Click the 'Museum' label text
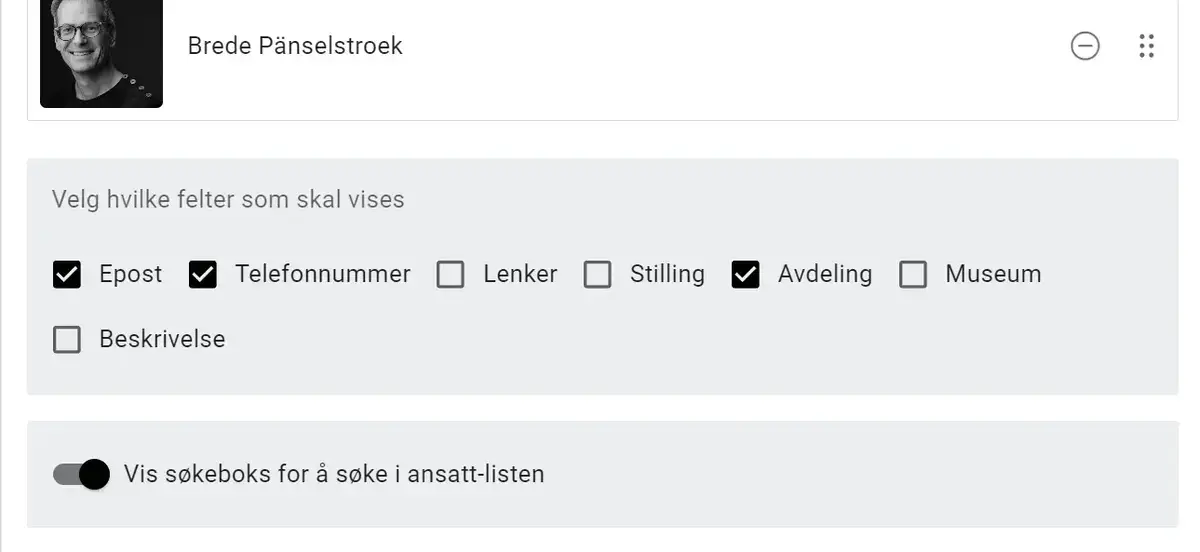 pyautogui.click(x=993, y=274)
